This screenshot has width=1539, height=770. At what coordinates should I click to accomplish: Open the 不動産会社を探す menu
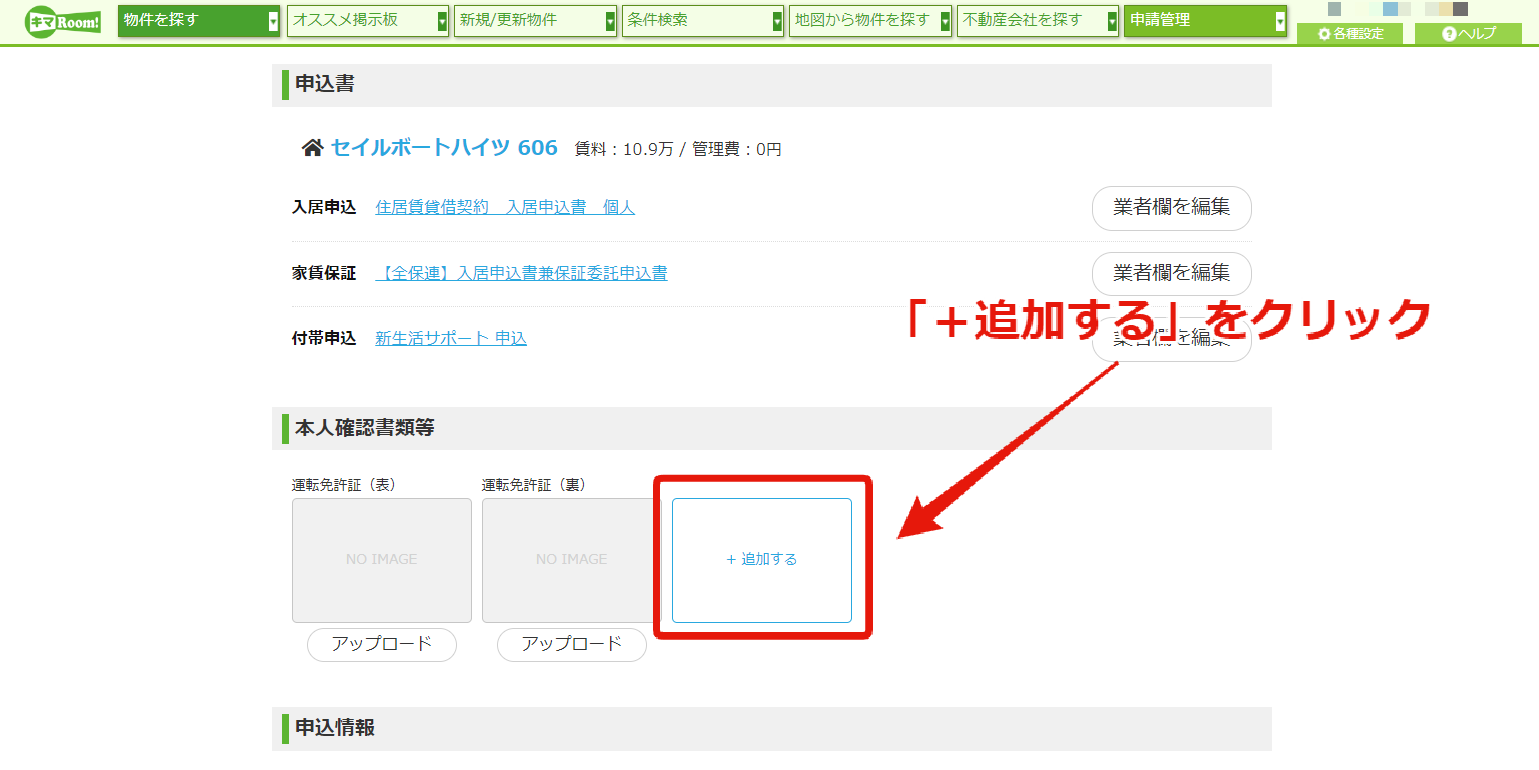click(1038, 20)
